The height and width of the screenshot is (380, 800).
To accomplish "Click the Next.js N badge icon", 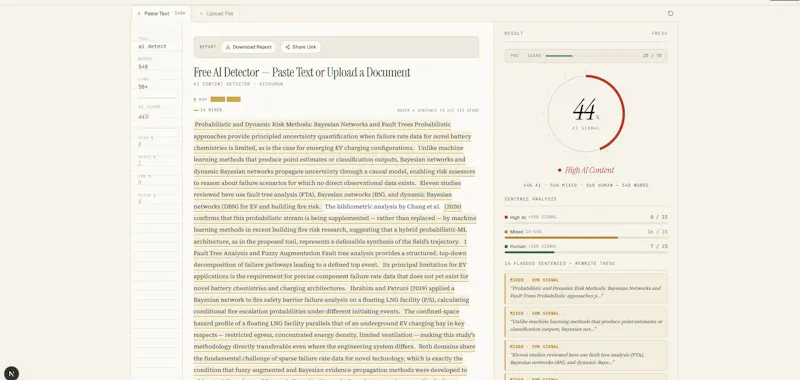I will click(11, 373).
